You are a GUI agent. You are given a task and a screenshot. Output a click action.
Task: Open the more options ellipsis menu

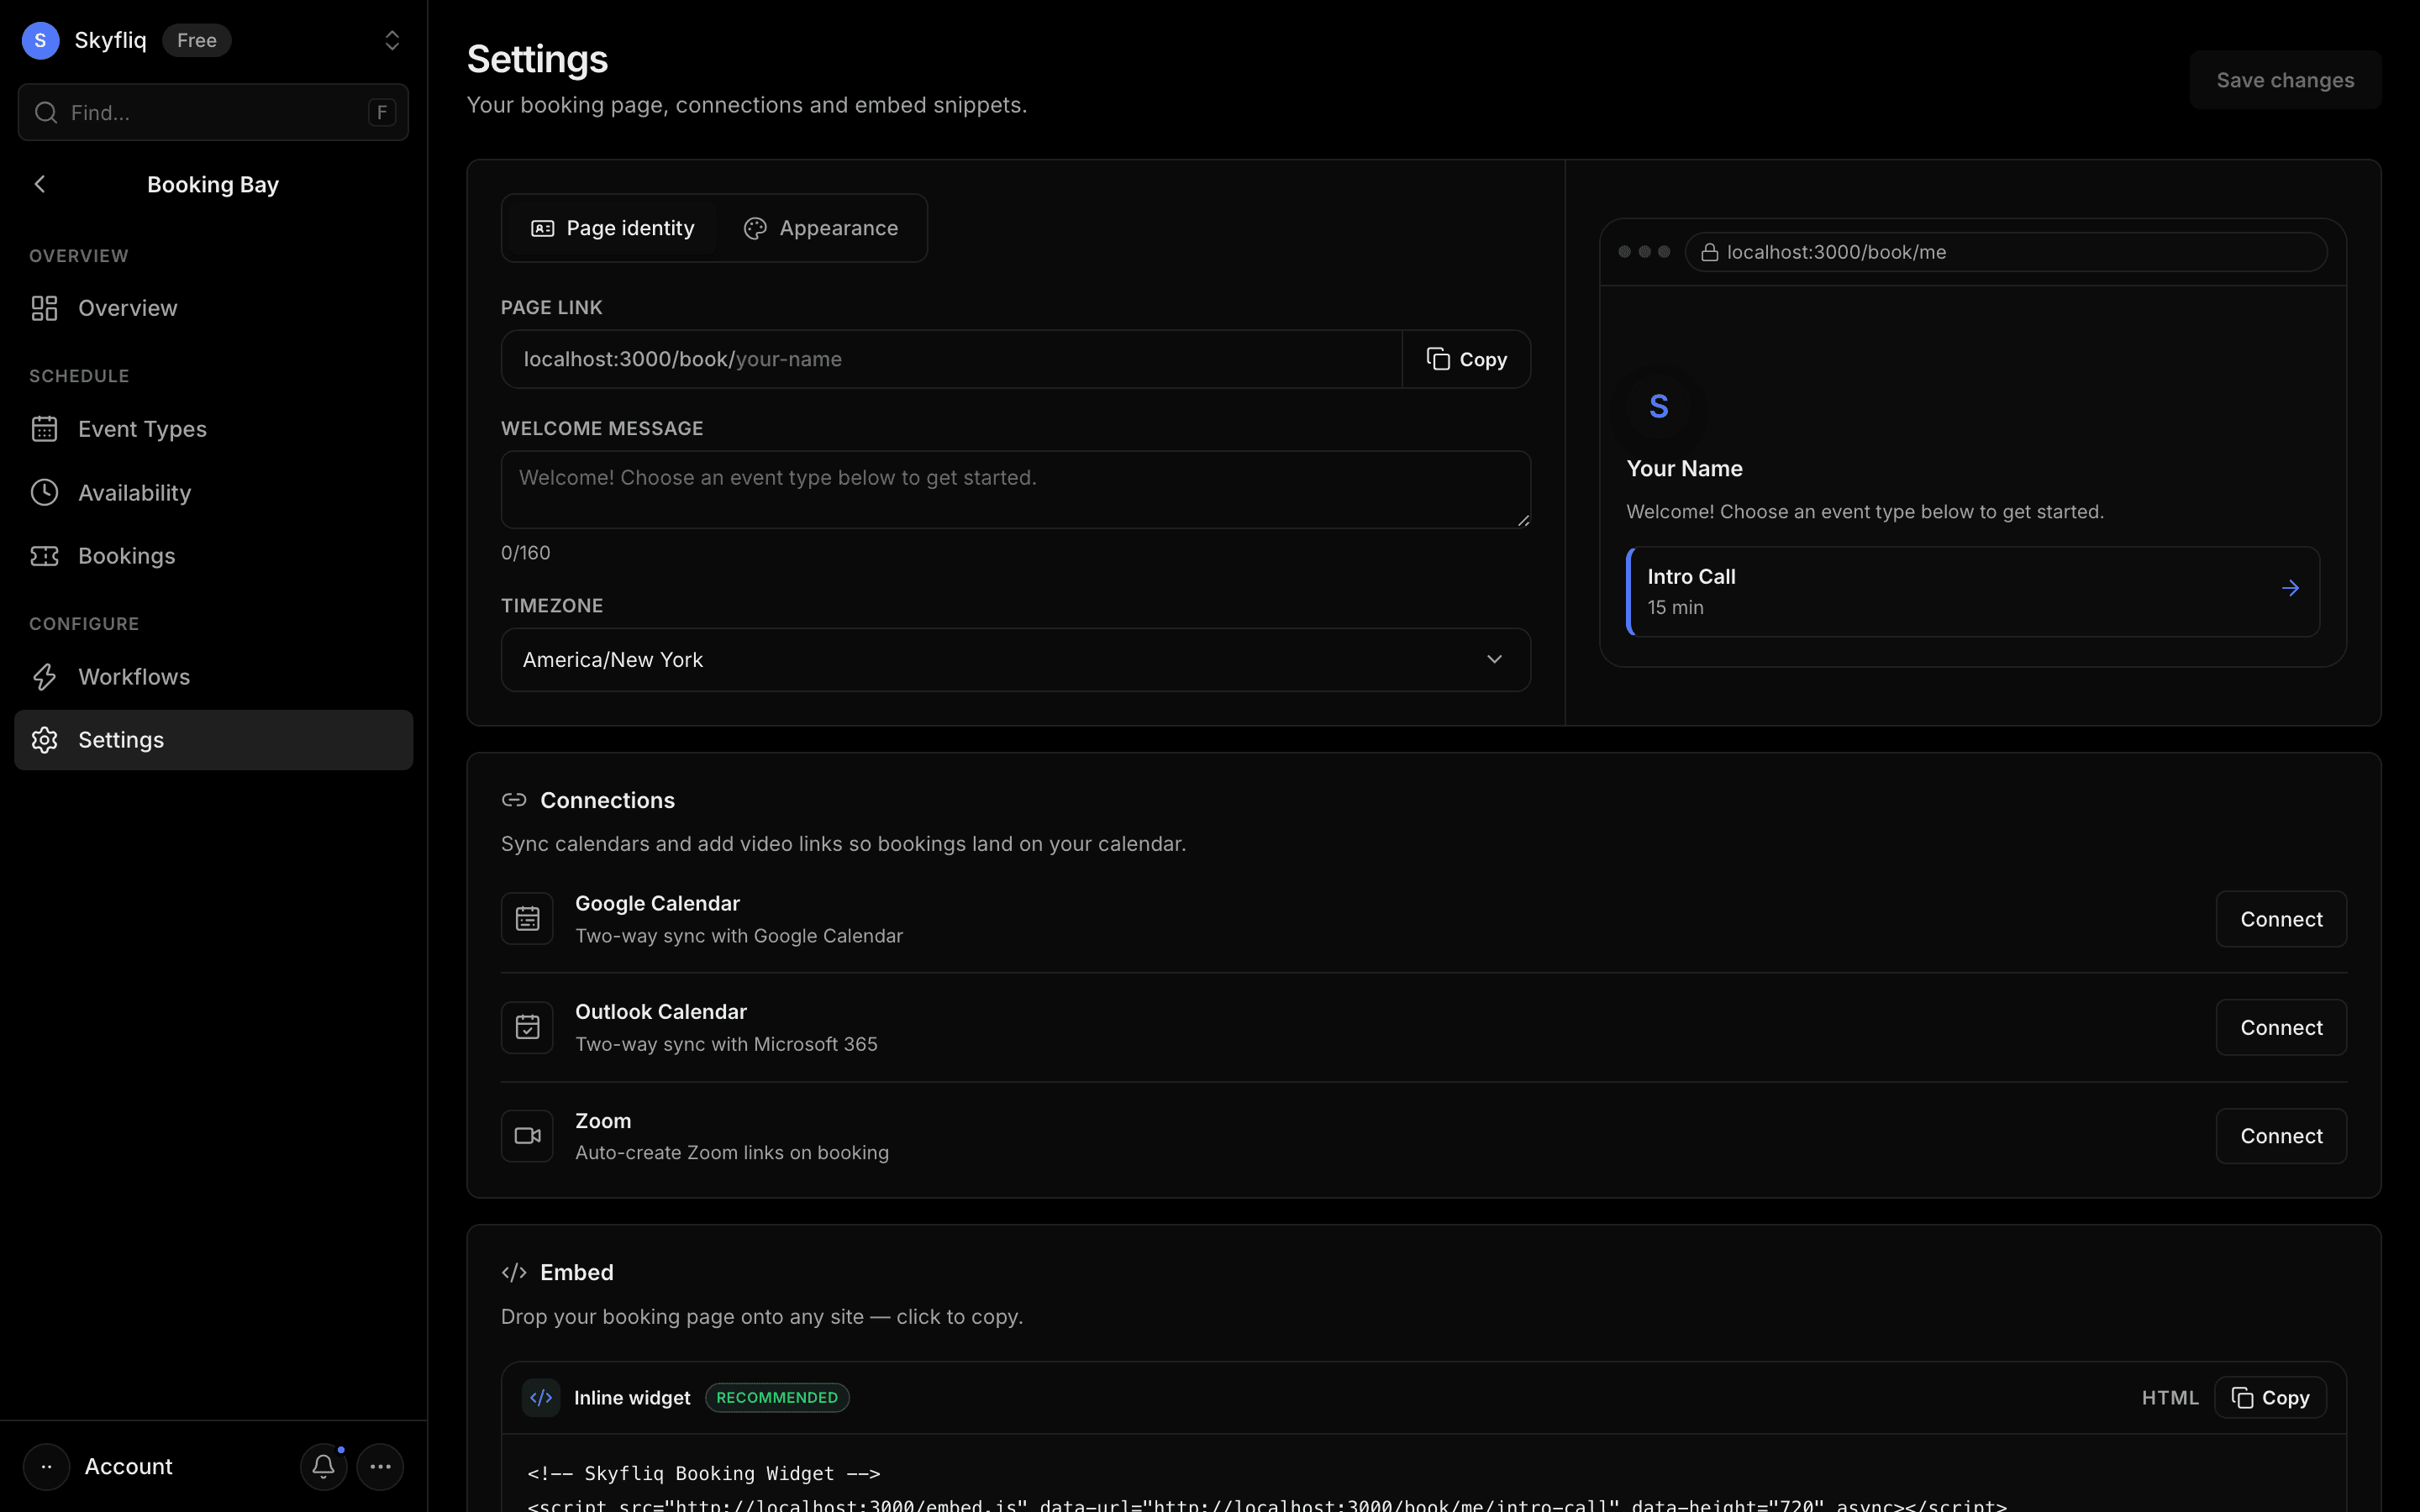(380, 1467)
